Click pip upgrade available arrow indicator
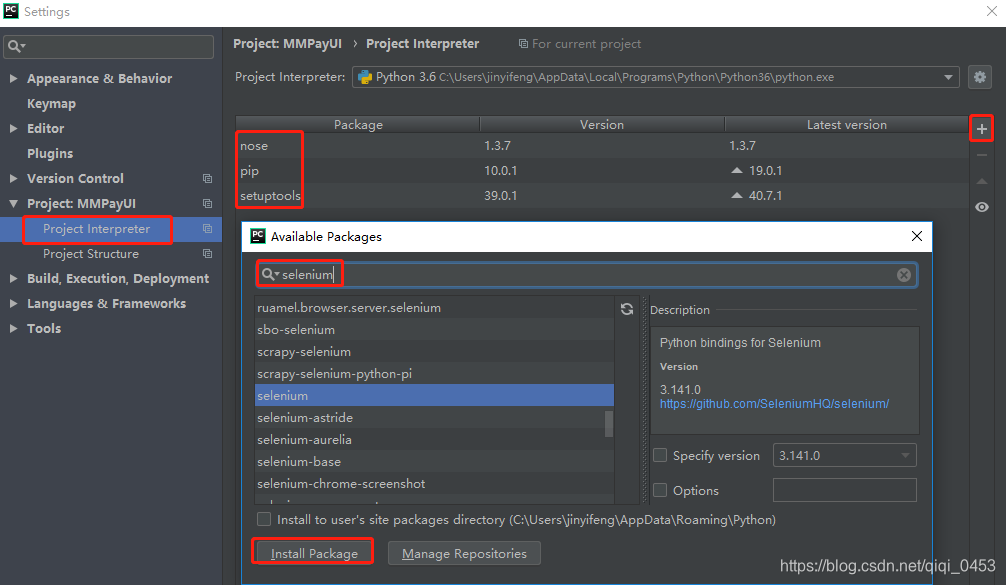 737,171
